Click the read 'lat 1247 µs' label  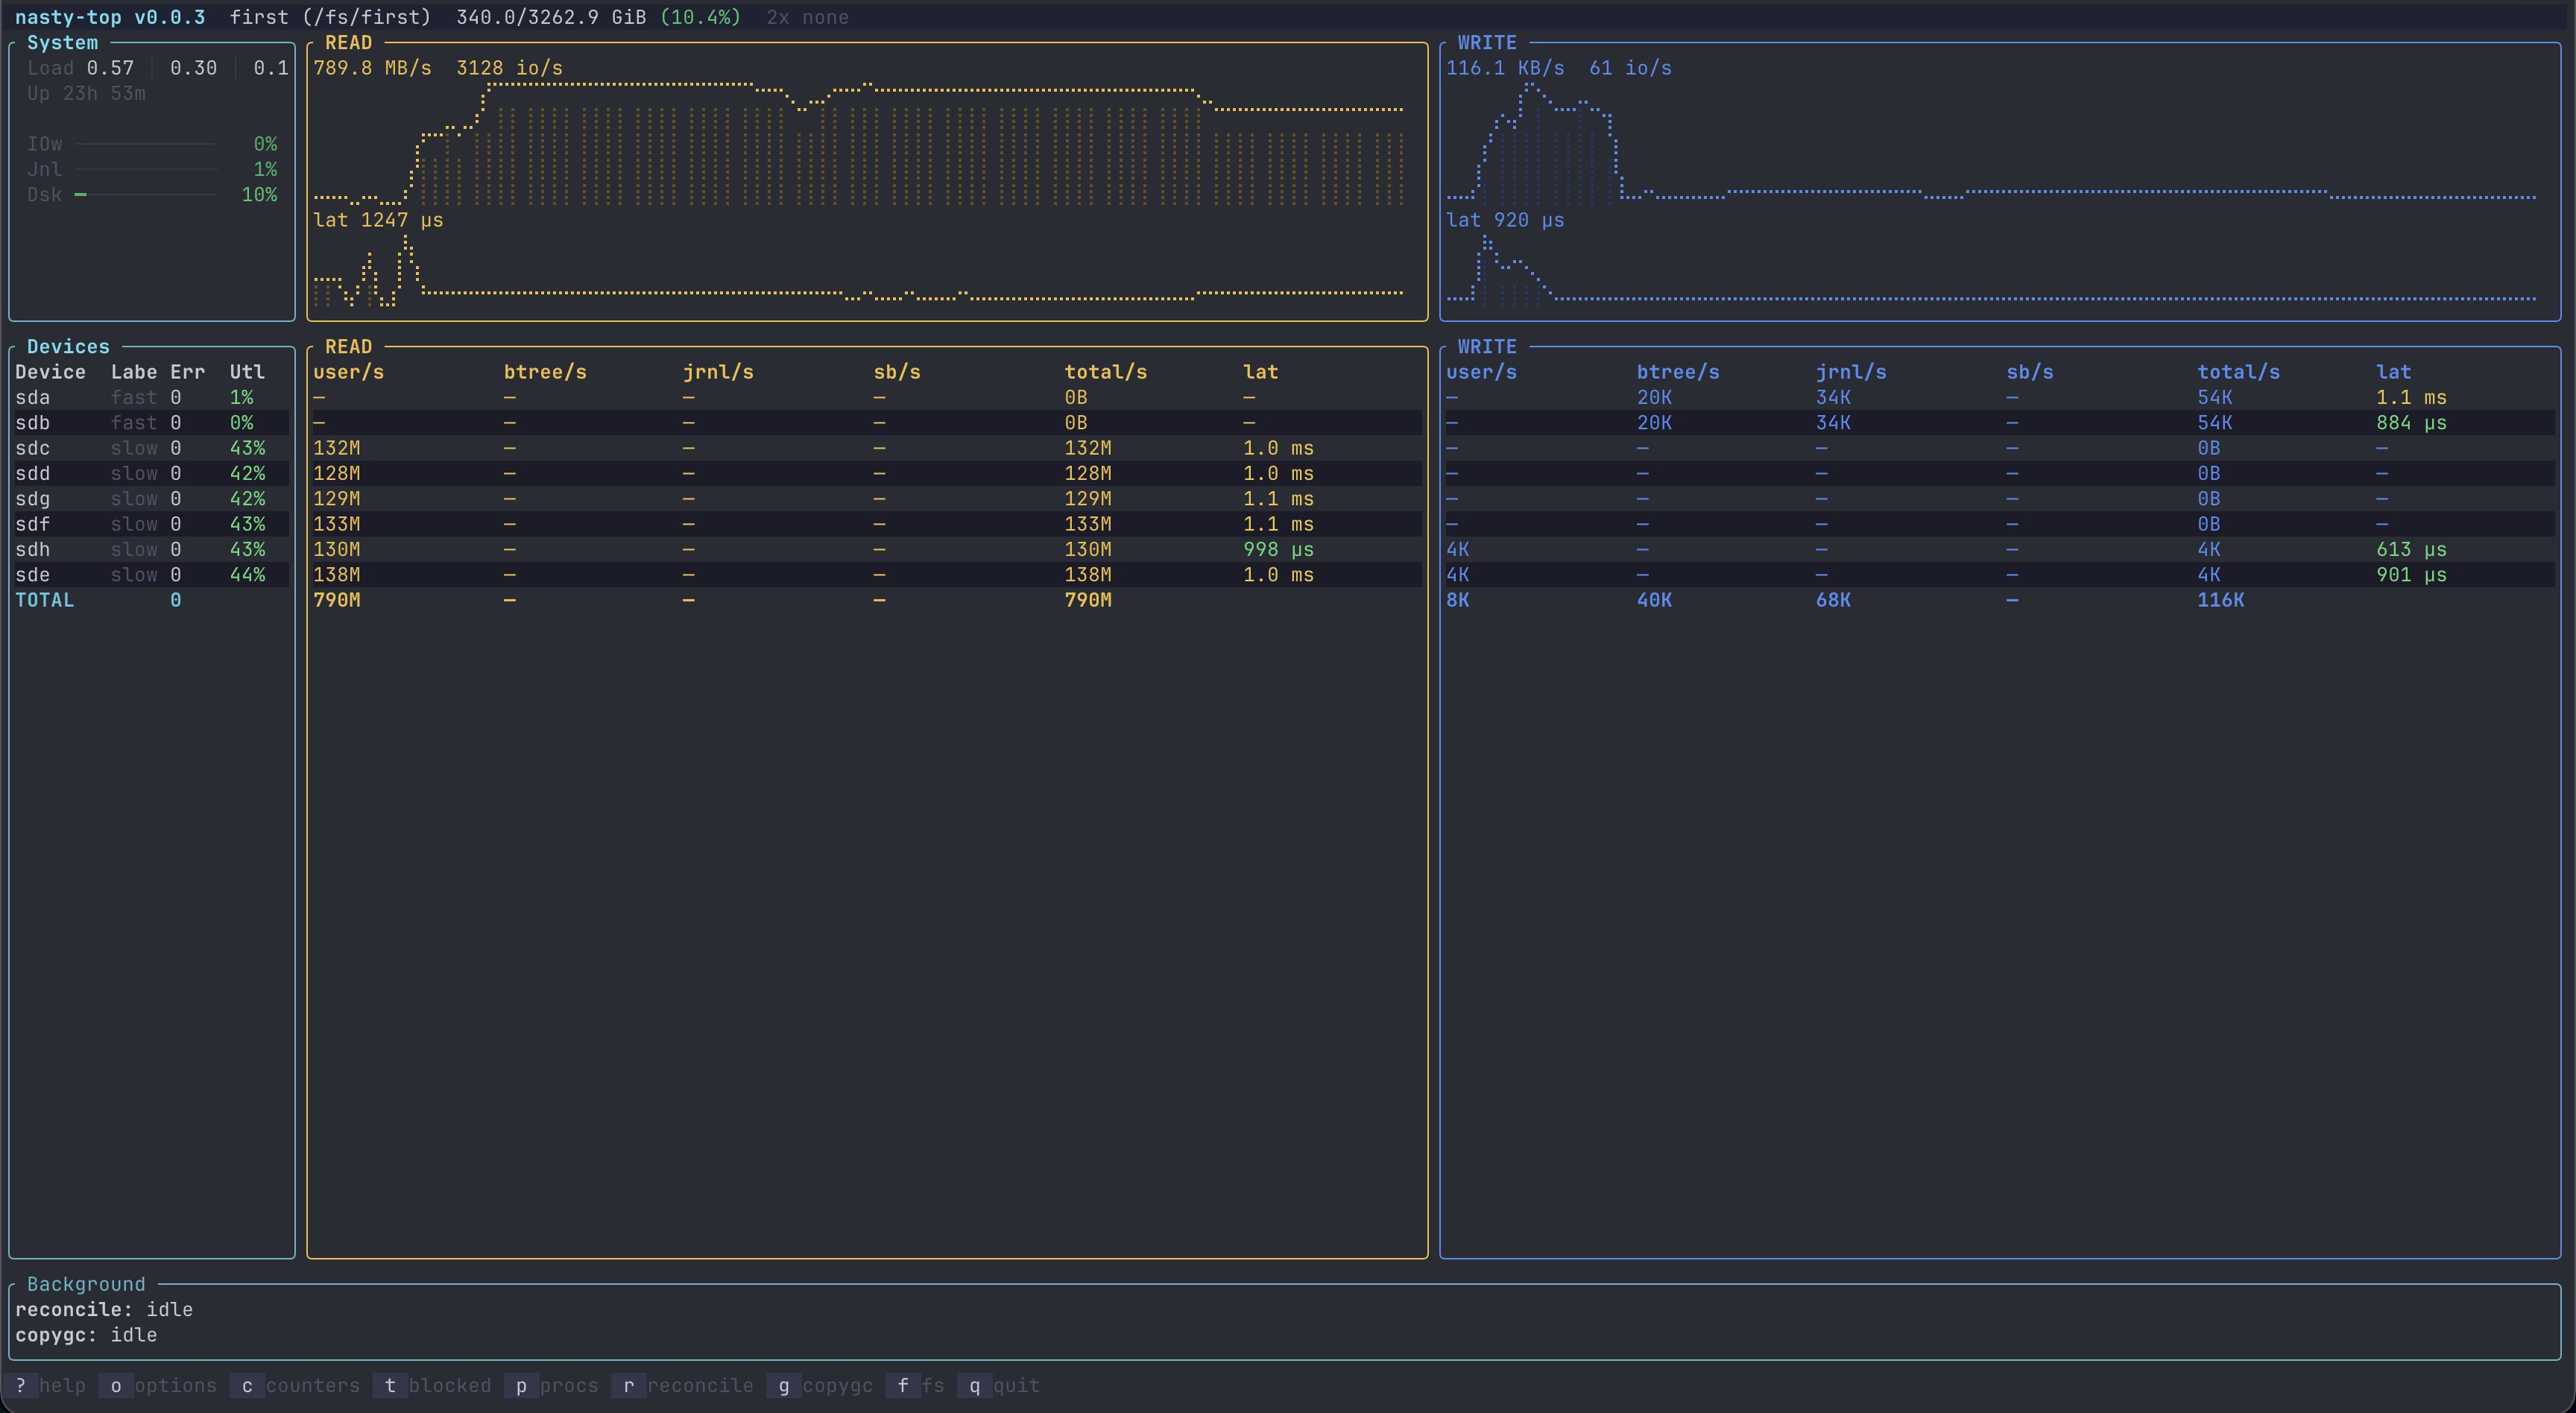(x=378, y=220)
